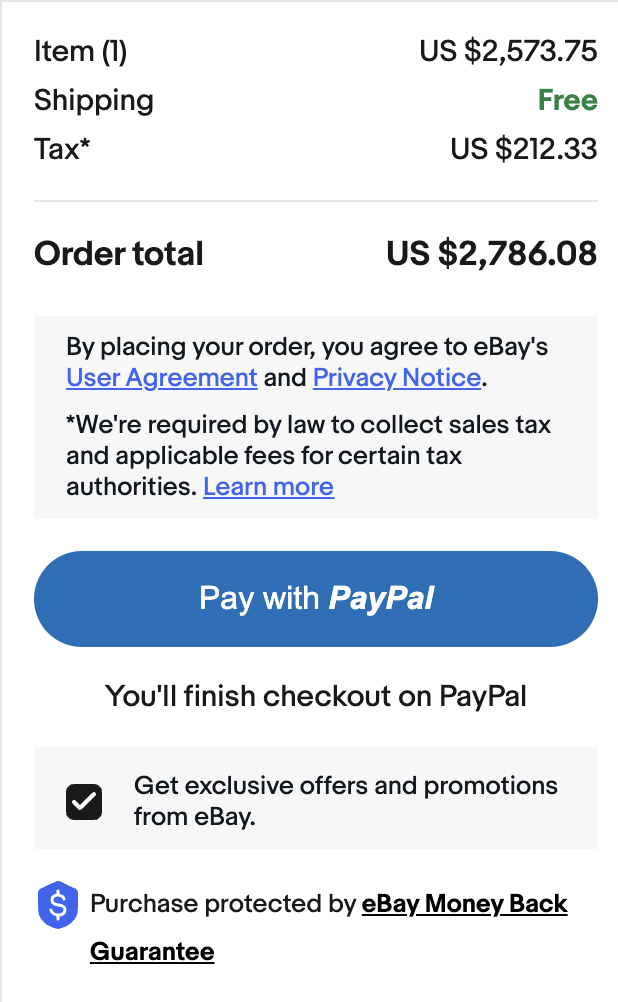This screenshot has height=1002, width=618.
Task: Select the Order total amount US $2,786.08
Action: 491,254
